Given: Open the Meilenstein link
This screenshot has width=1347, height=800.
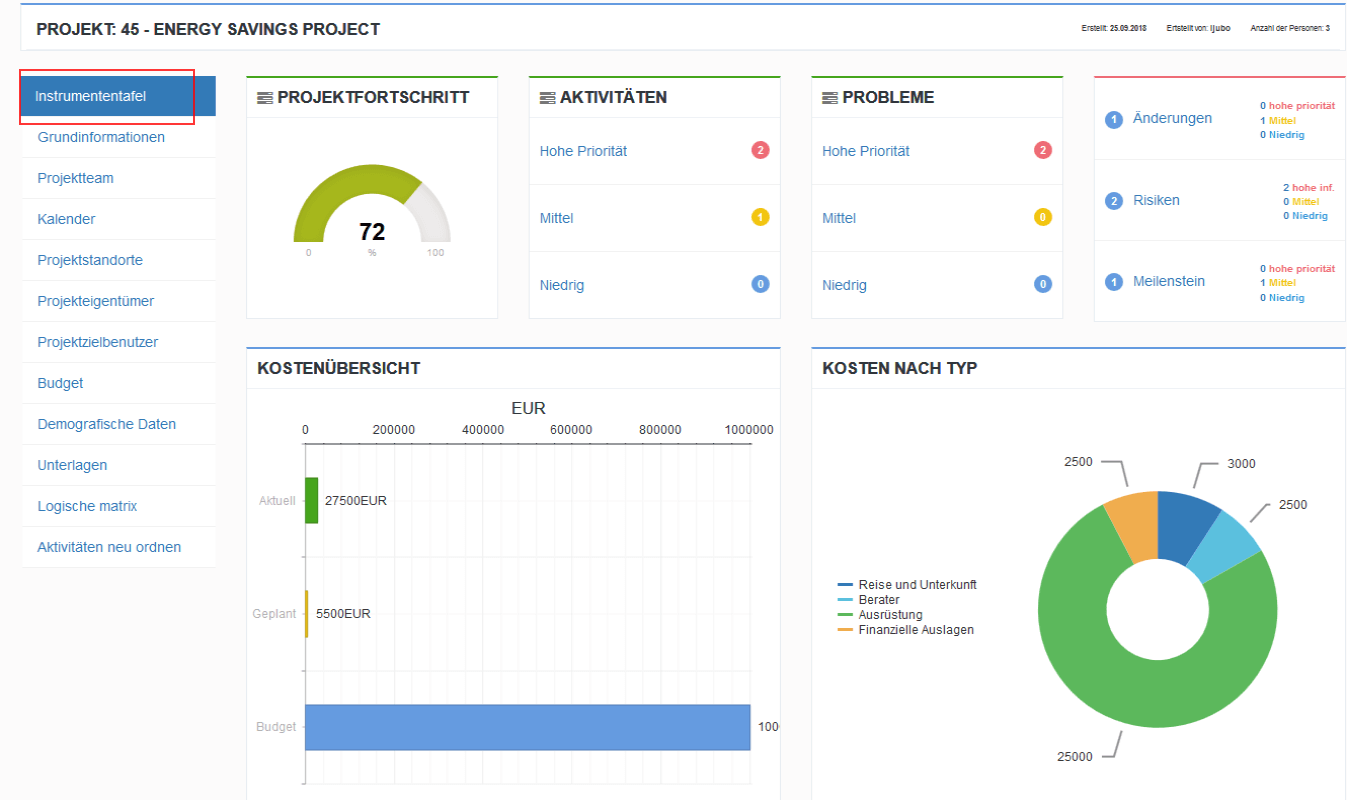Looking at the screenshot, I should [x=1169, y=281].
